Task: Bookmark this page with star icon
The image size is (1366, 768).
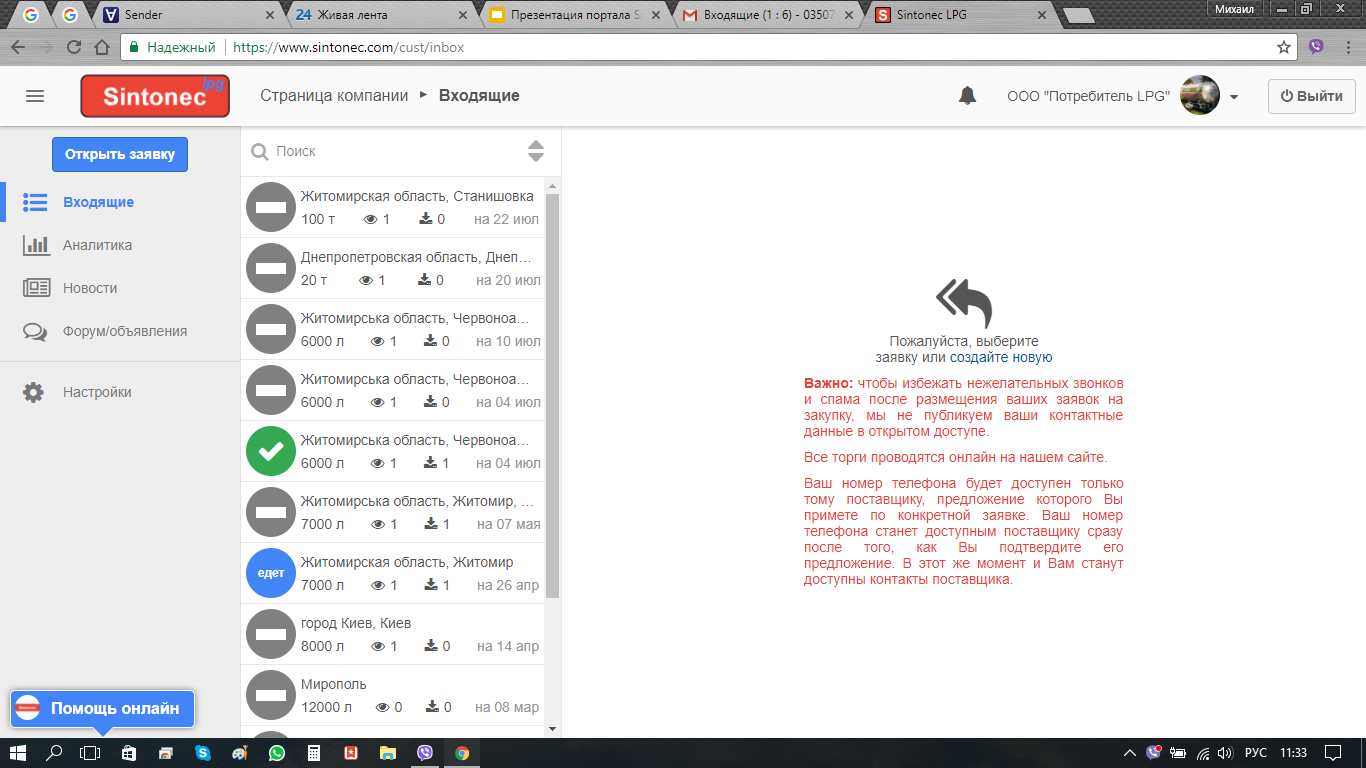Action: coord(1284,47)
